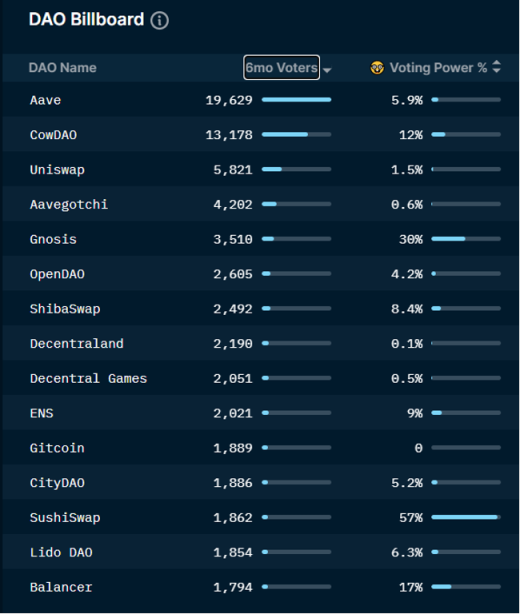
Task: Sort by the Voting Power % header
Action: pos(438,68)
